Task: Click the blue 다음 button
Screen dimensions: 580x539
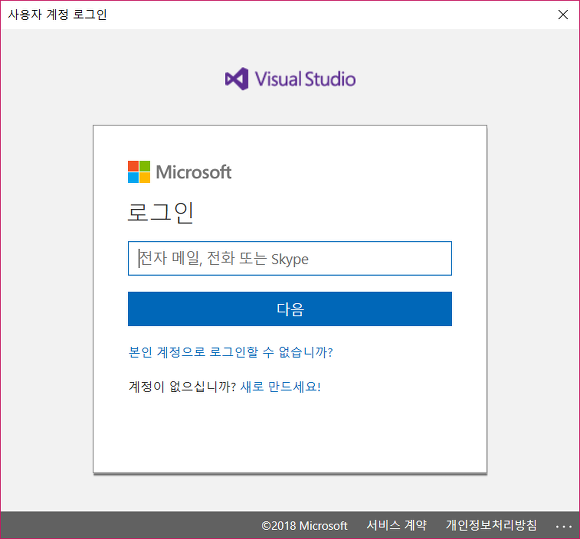Action: [290, 309]
